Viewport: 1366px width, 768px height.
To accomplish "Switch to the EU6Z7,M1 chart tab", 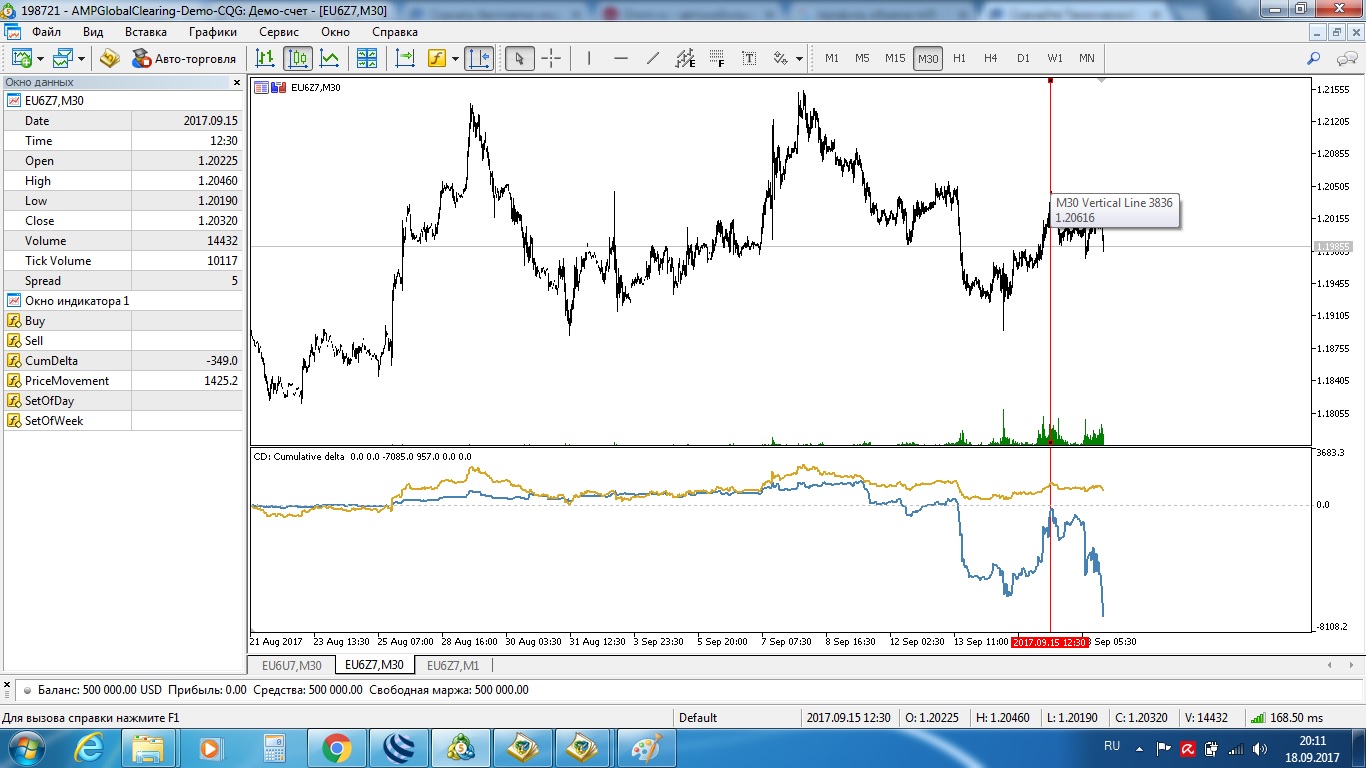I will pyautogui.click(x=453, y=665).
